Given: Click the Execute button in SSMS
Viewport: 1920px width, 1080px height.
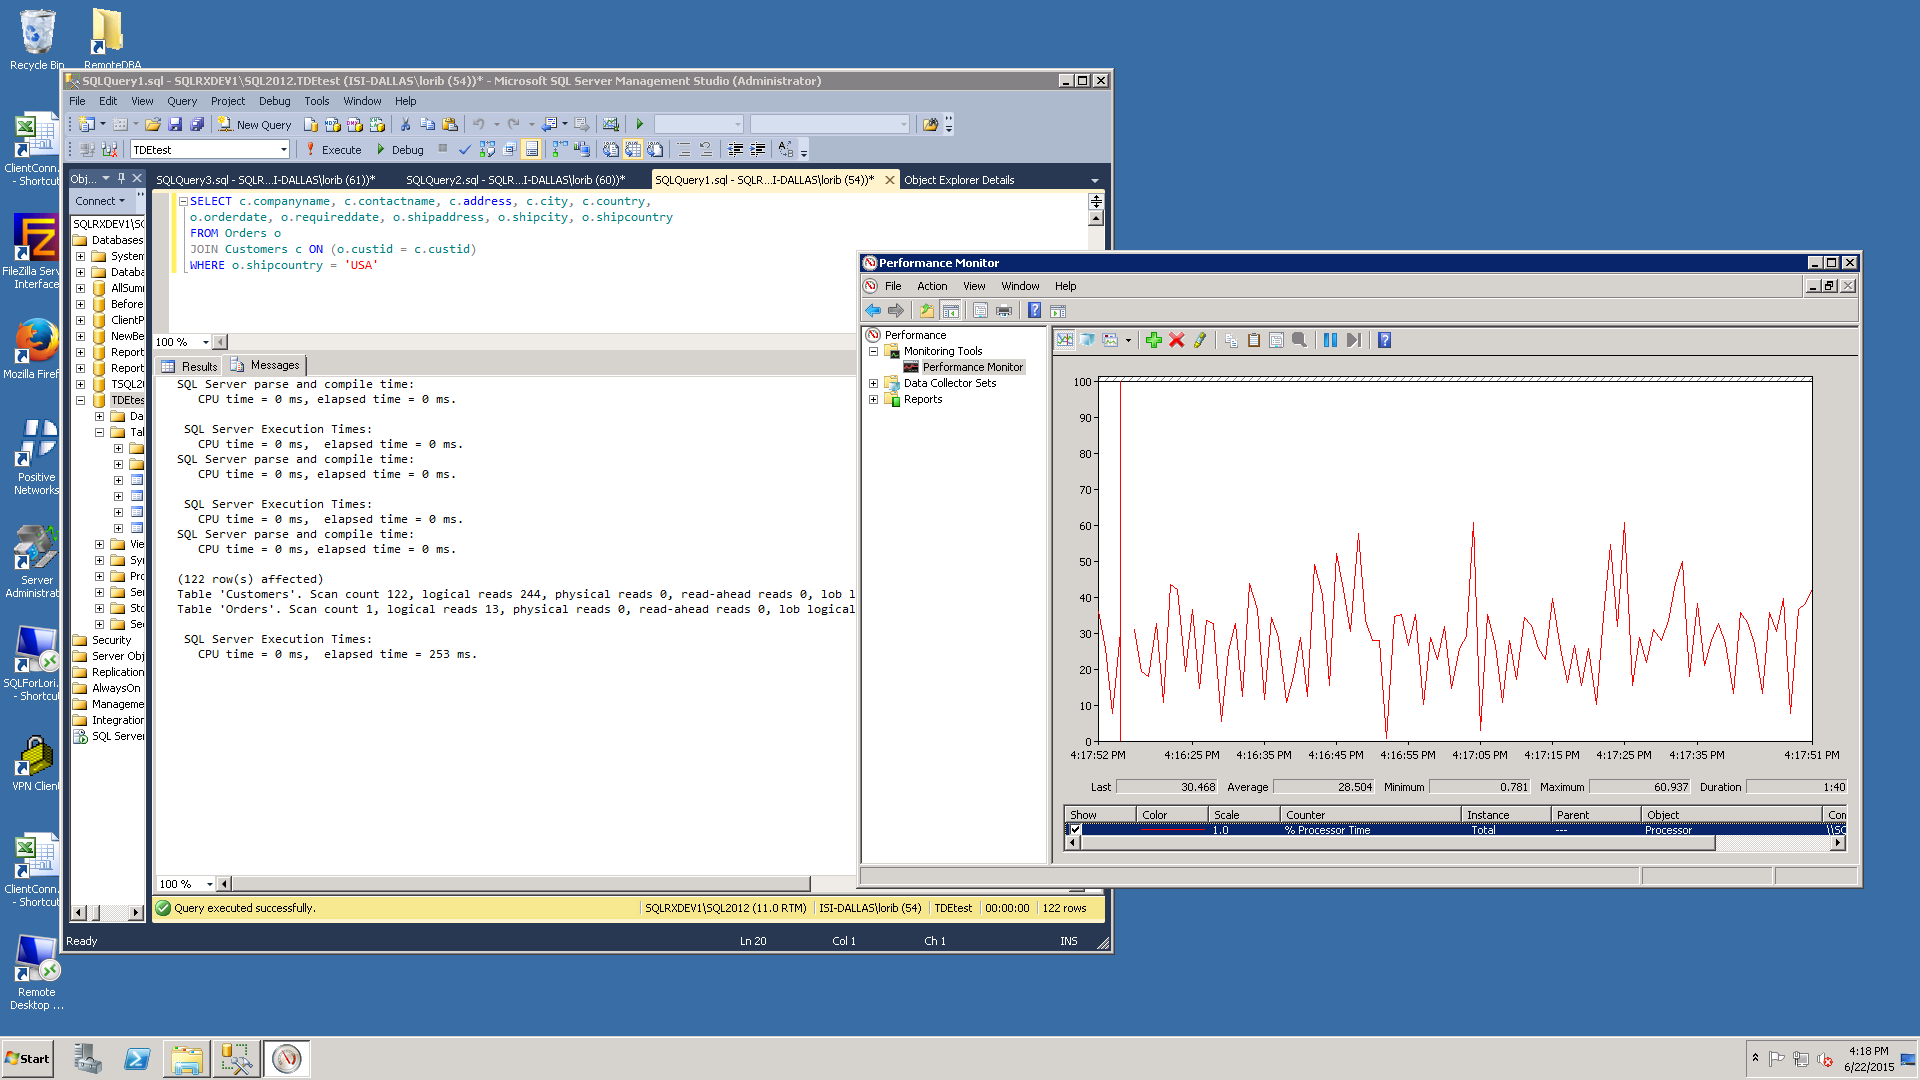Looking at the screenshot, I should pyautogui.click(x=335, y=150).
